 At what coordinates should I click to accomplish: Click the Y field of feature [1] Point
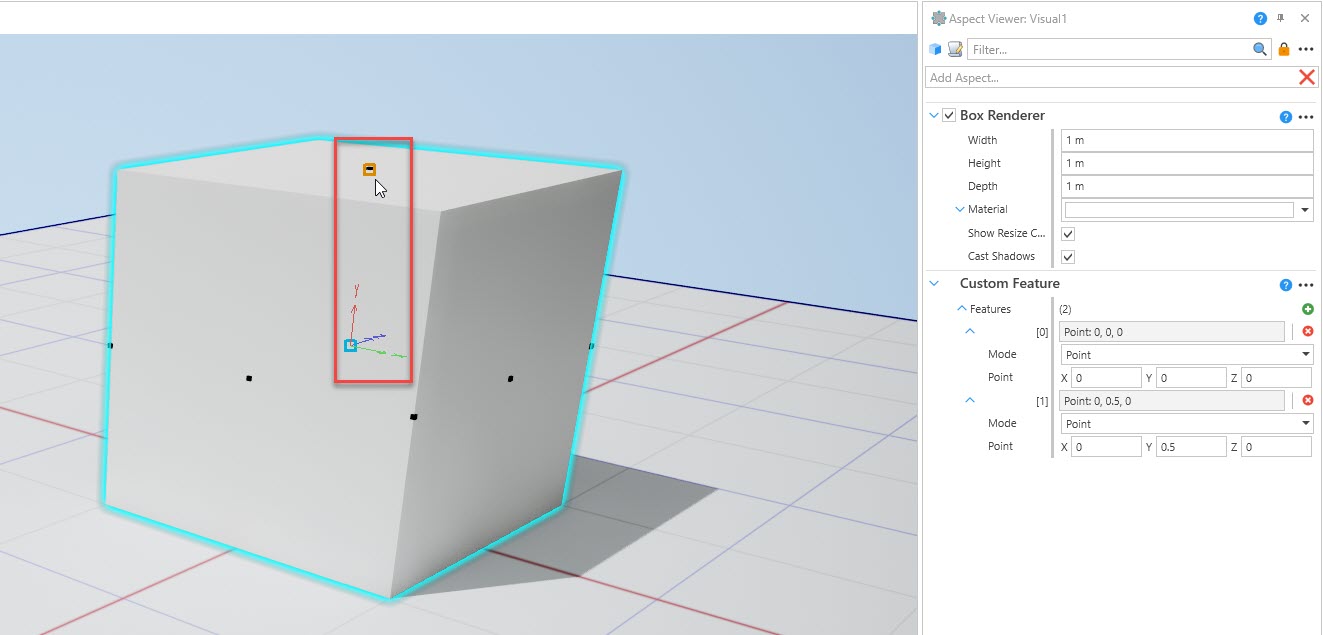point(1190,447)
